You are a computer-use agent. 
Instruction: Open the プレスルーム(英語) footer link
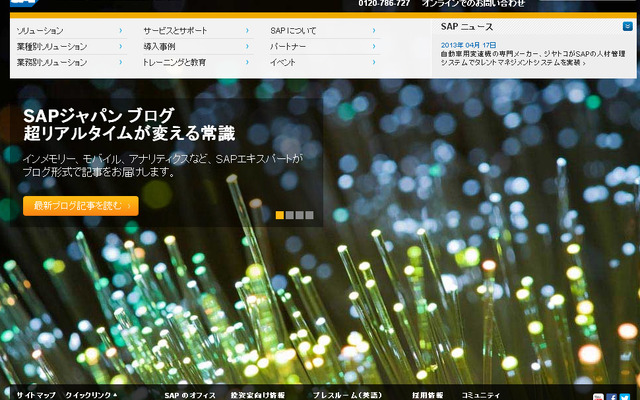click(347, 395)
